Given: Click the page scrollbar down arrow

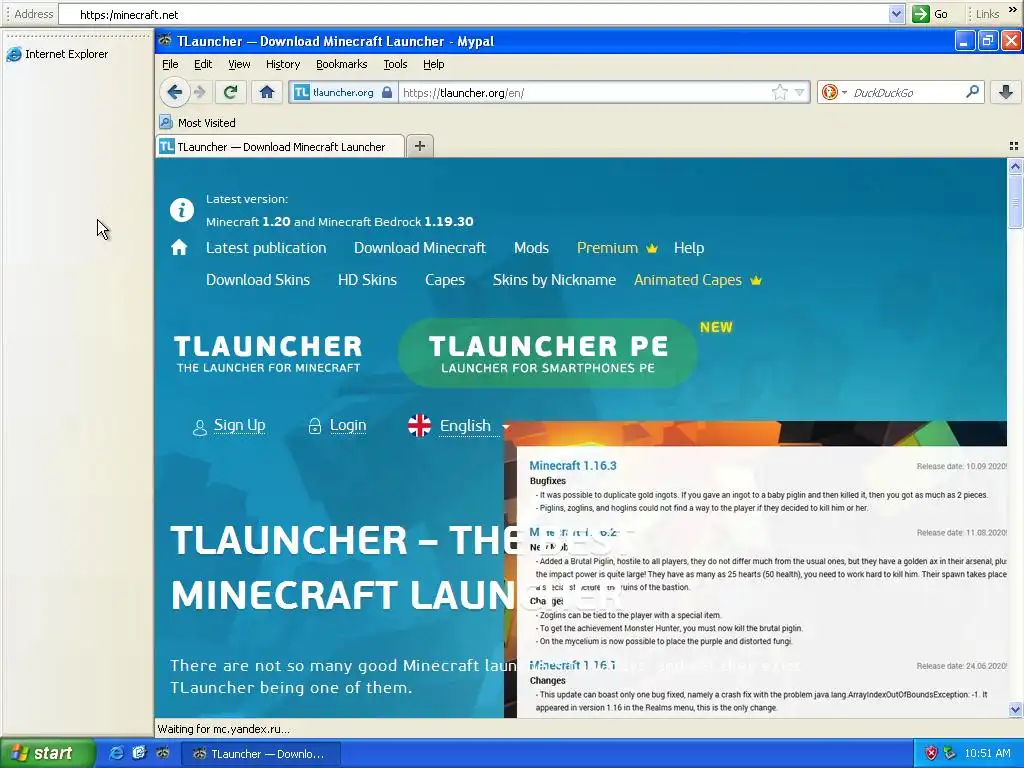Looking at the screenshot, I should coord(1015,709).
